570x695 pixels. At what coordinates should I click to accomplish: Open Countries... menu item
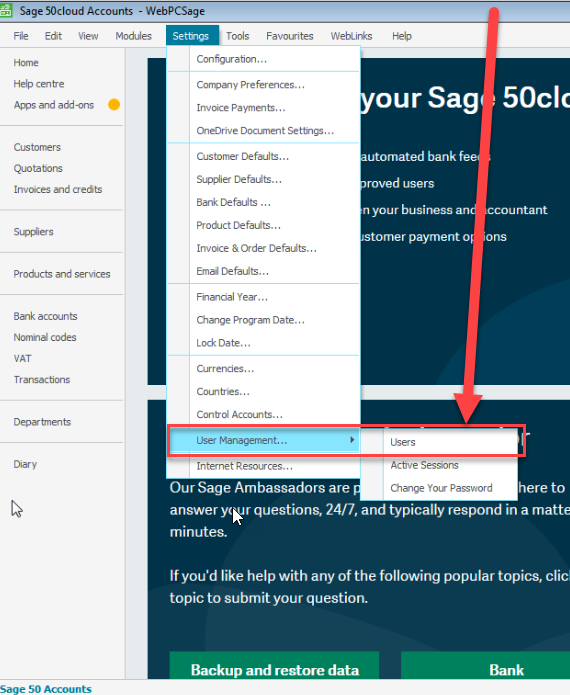click(263, 392)
